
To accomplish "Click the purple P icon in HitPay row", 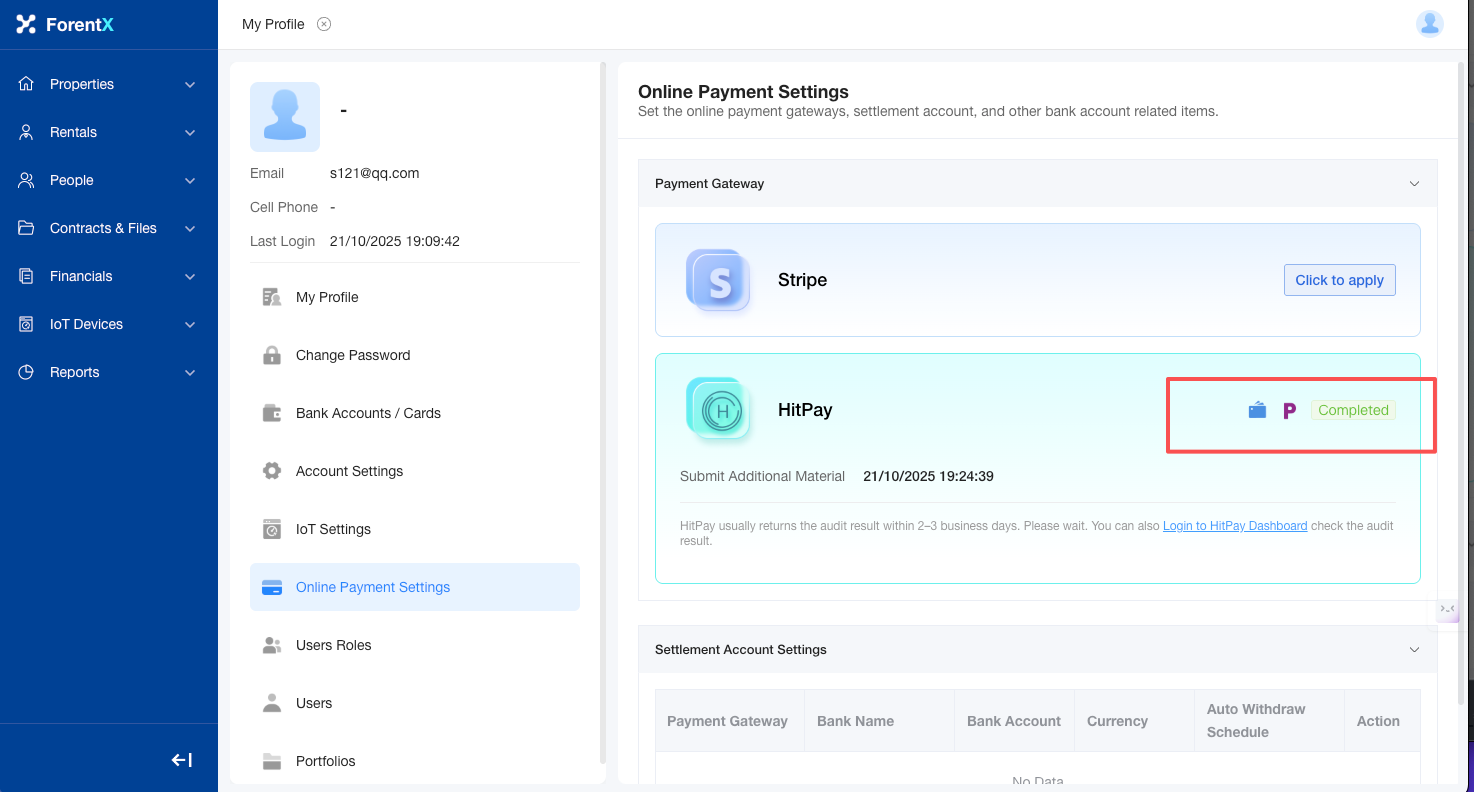I will 1289,410.
